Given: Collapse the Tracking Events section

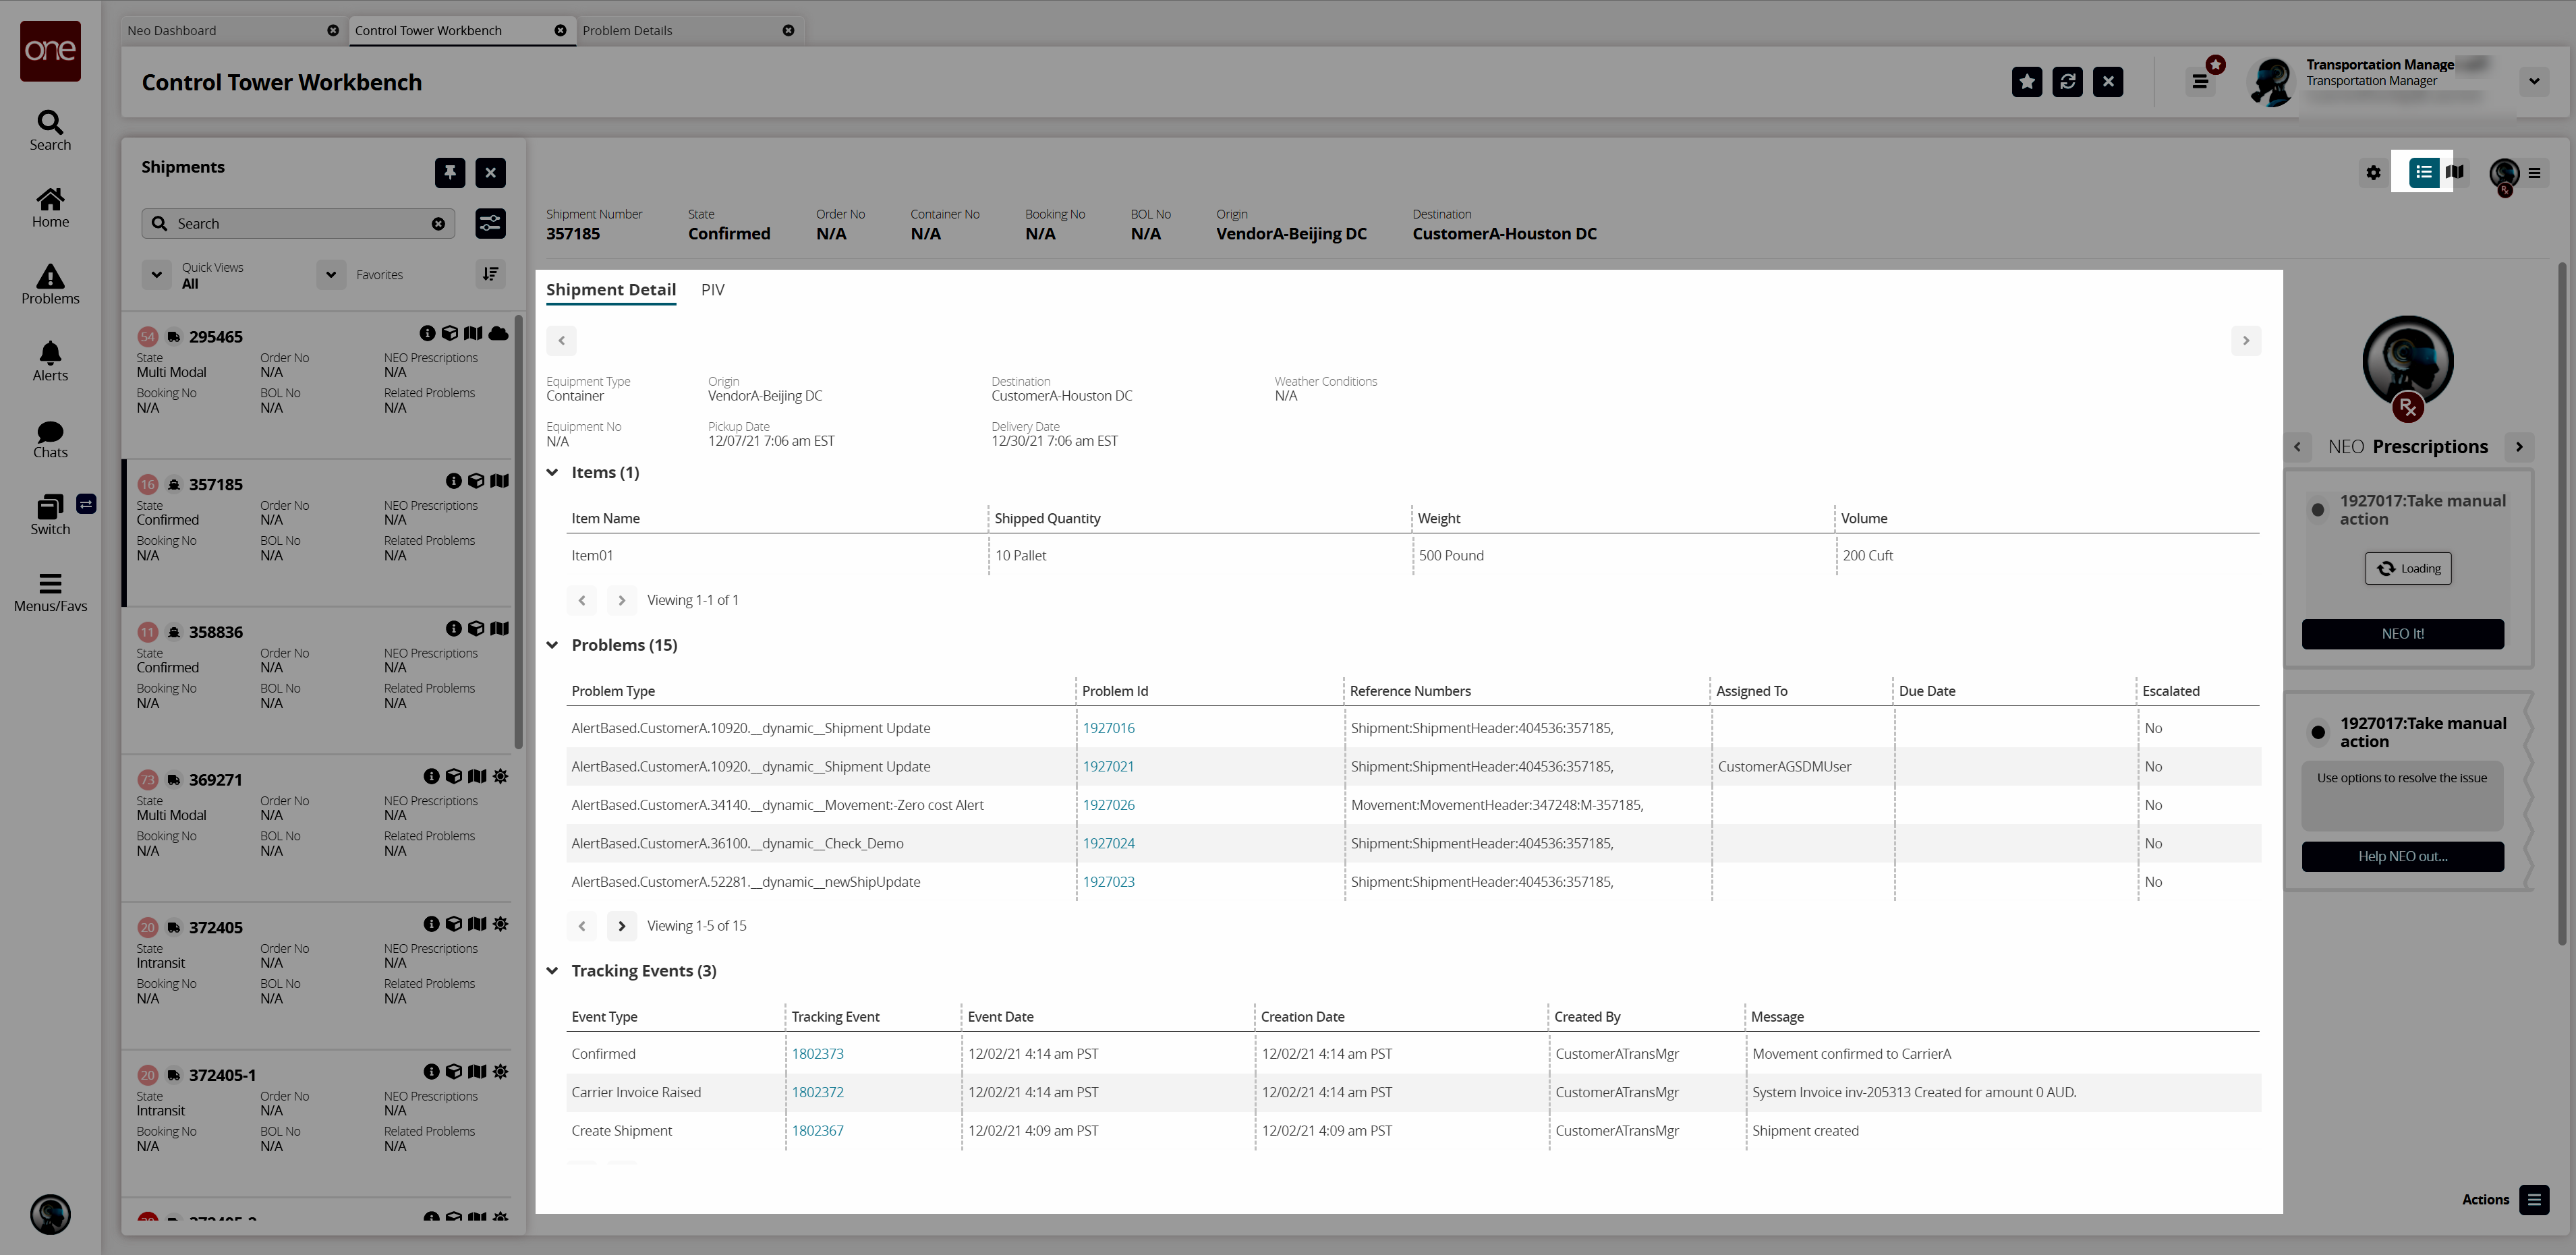Looking at the screenshot, I should coord(552,971).
